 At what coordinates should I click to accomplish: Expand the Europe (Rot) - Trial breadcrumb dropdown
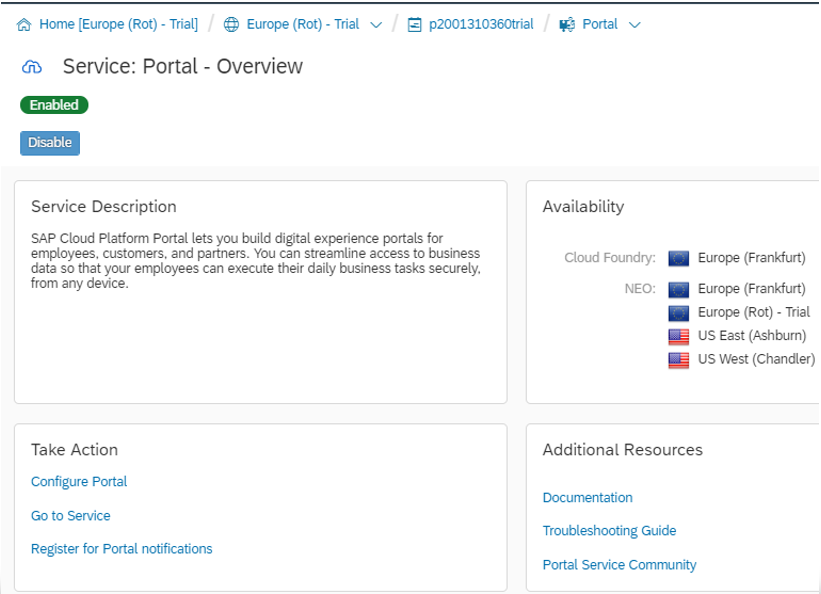(x=376, y=25)
